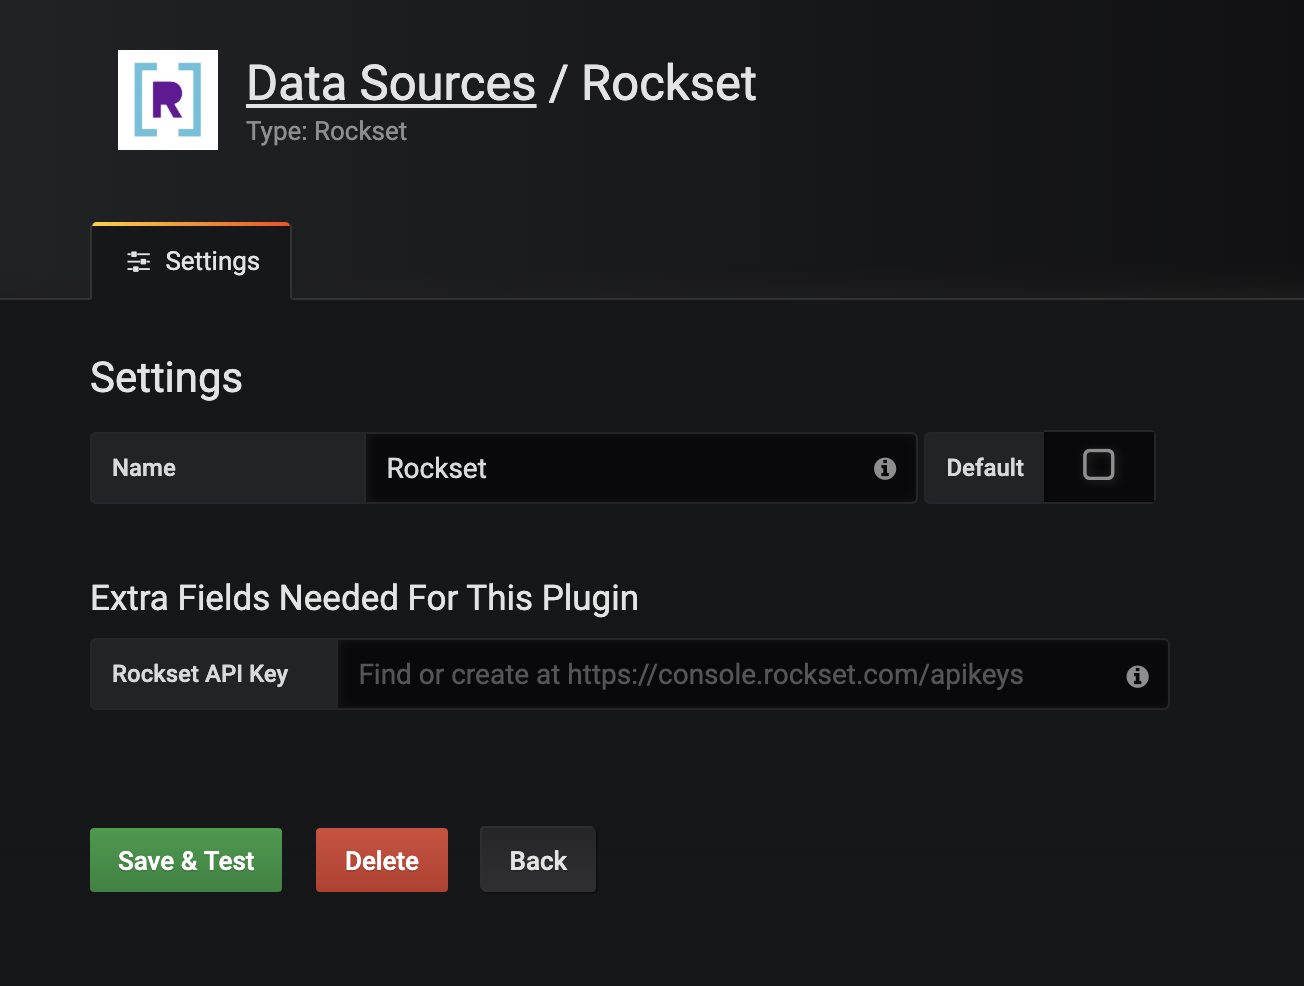Click the Back button
Image resolution: width=1304 pixels, height=986 pixels.
point(538,860)
